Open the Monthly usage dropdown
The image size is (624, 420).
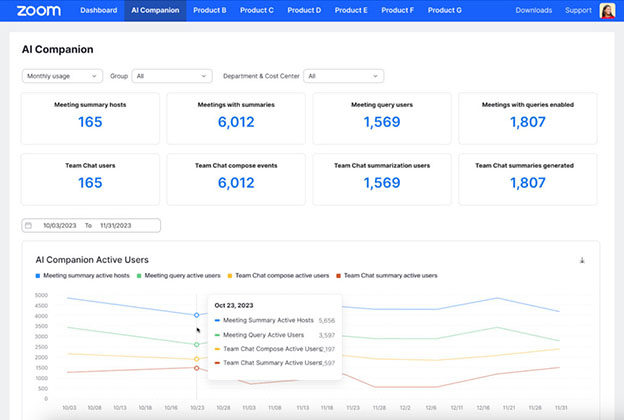click(62, 75)
